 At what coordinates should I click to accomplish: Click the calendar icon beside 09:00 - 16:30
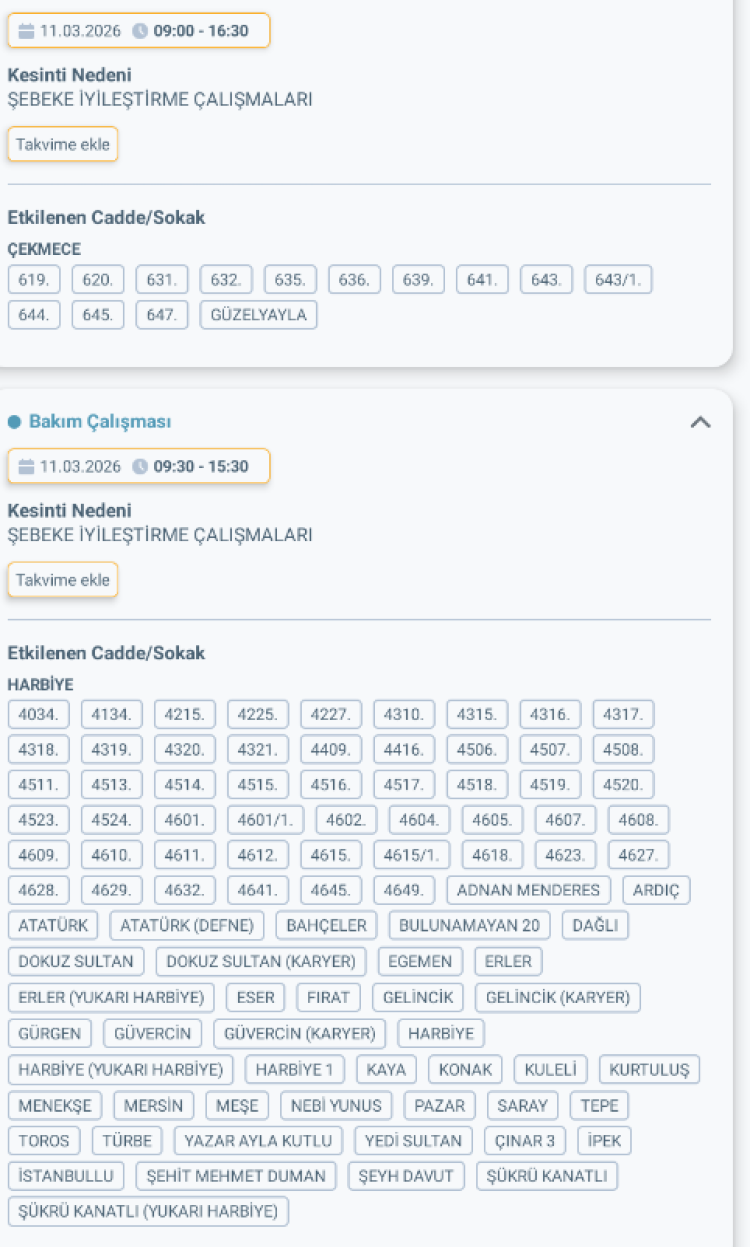coord(26,31)
